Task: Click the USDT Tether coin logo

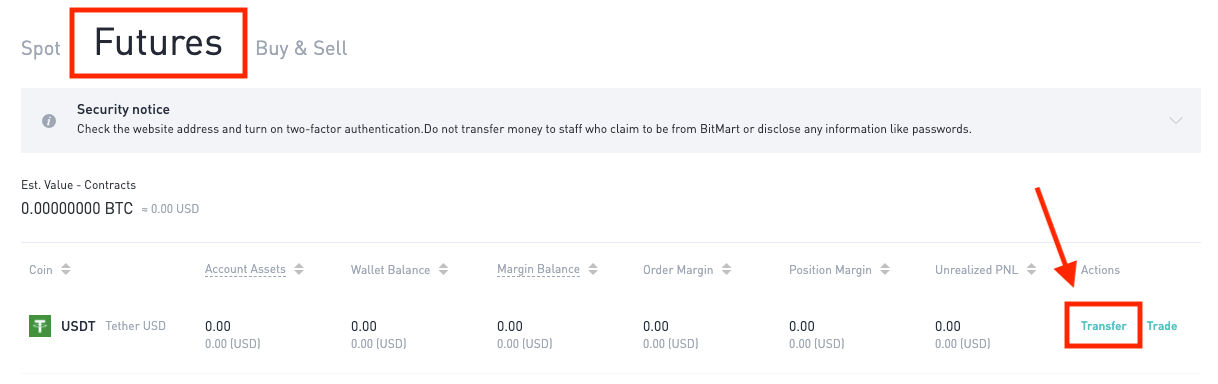Action: click(40, 326)
